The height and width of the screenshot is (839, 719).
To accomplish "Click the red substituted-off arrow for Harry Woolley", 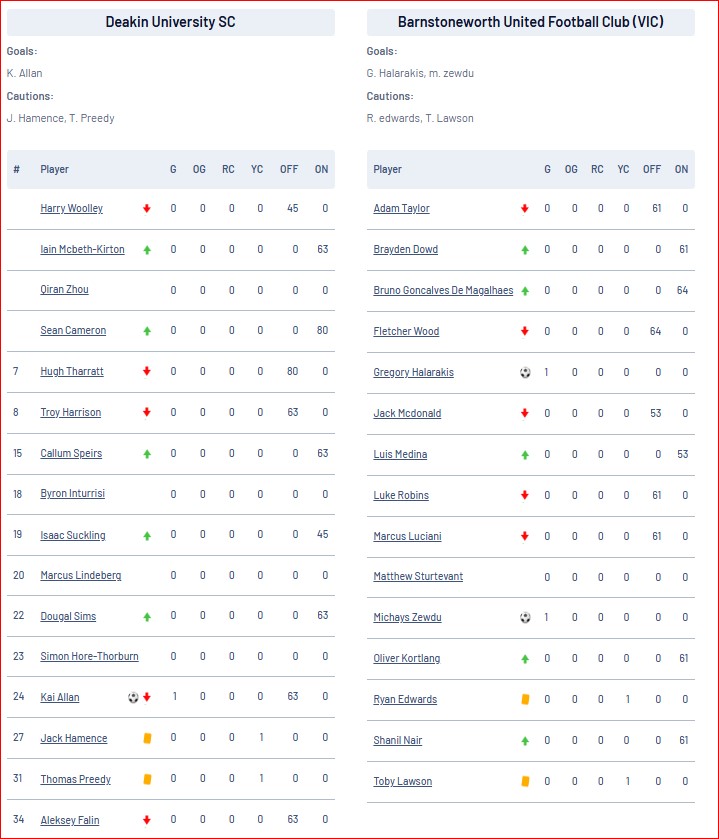I will coord(147,209).
